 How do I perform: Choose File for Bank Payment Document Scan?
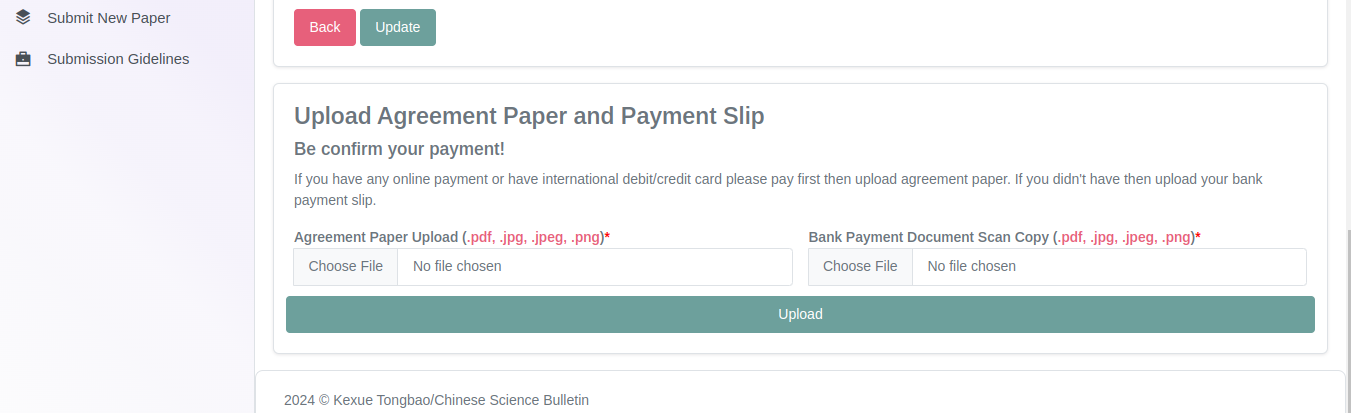(860, 267)
